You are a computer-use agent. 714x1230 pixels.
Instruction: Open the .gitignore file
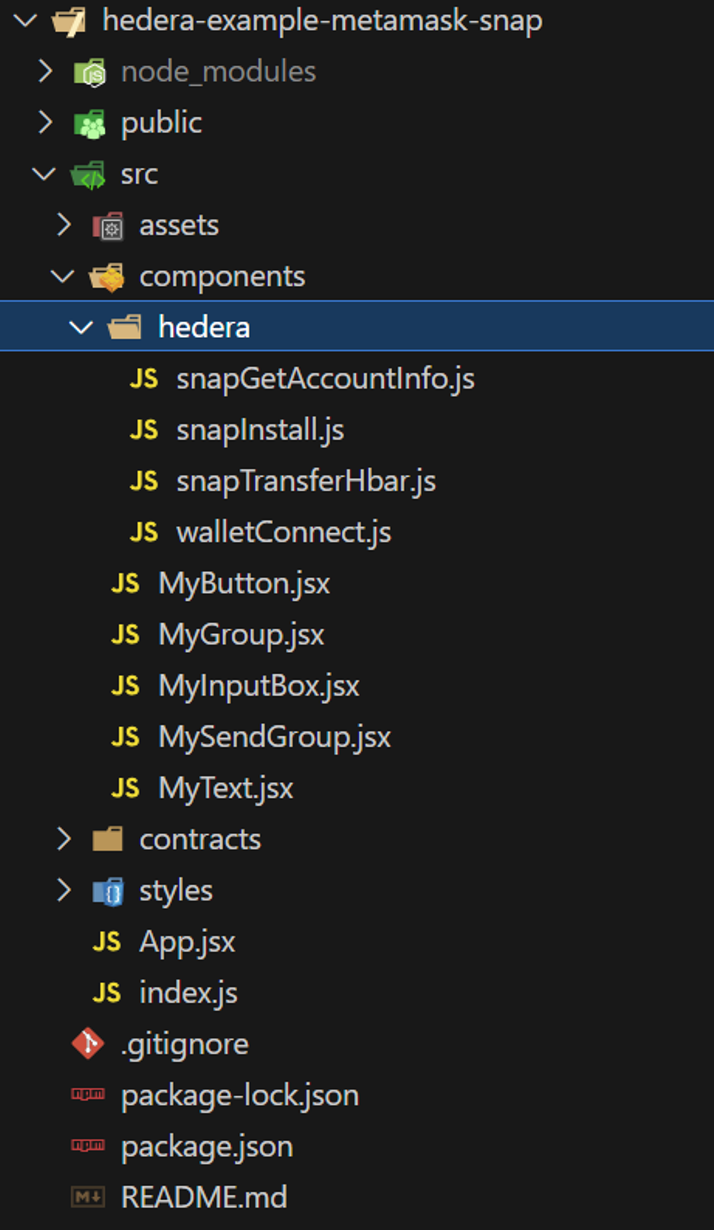tap(184, 1044)
